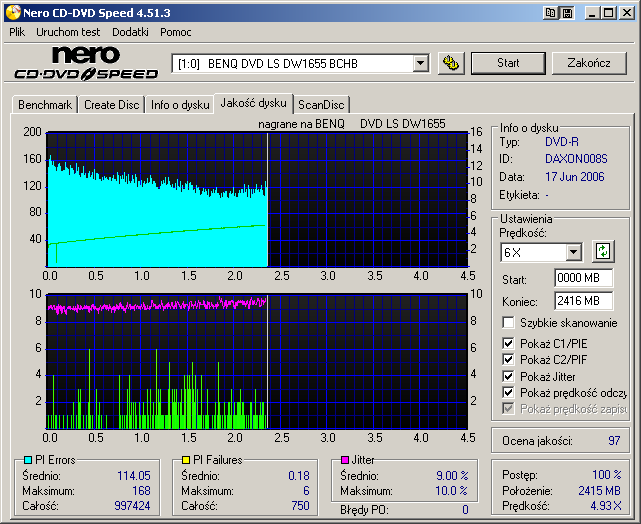Click the refresh speed icon button
Viewport: 641px width, 524px height.
point(603,251)
